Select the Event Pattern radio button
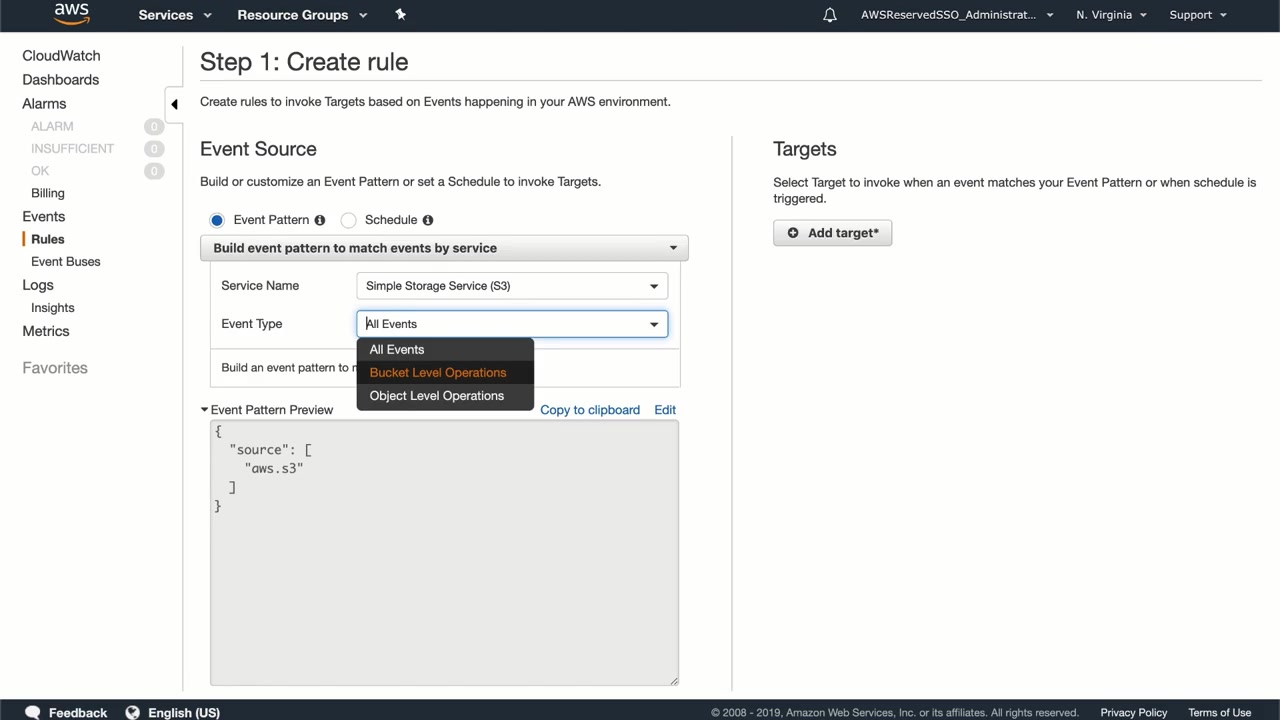 (x=217, y=220)
